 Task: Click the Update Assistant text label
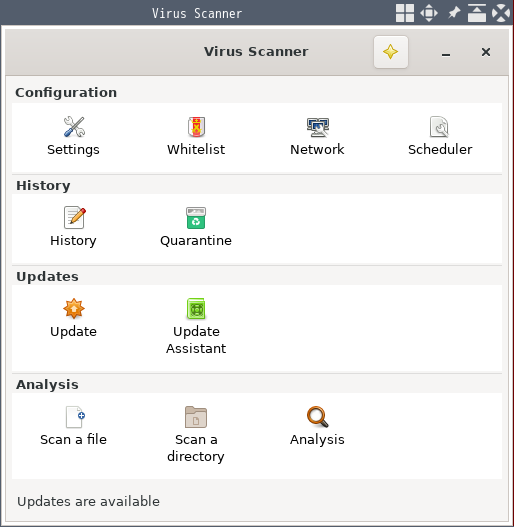tap(196, 340)
